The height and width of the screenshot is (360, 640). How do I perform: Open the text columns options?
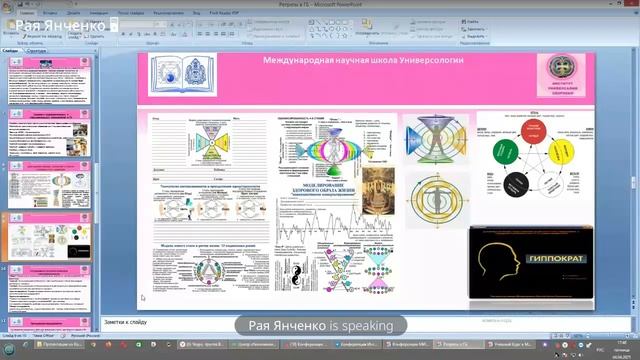tap(232, 34)
